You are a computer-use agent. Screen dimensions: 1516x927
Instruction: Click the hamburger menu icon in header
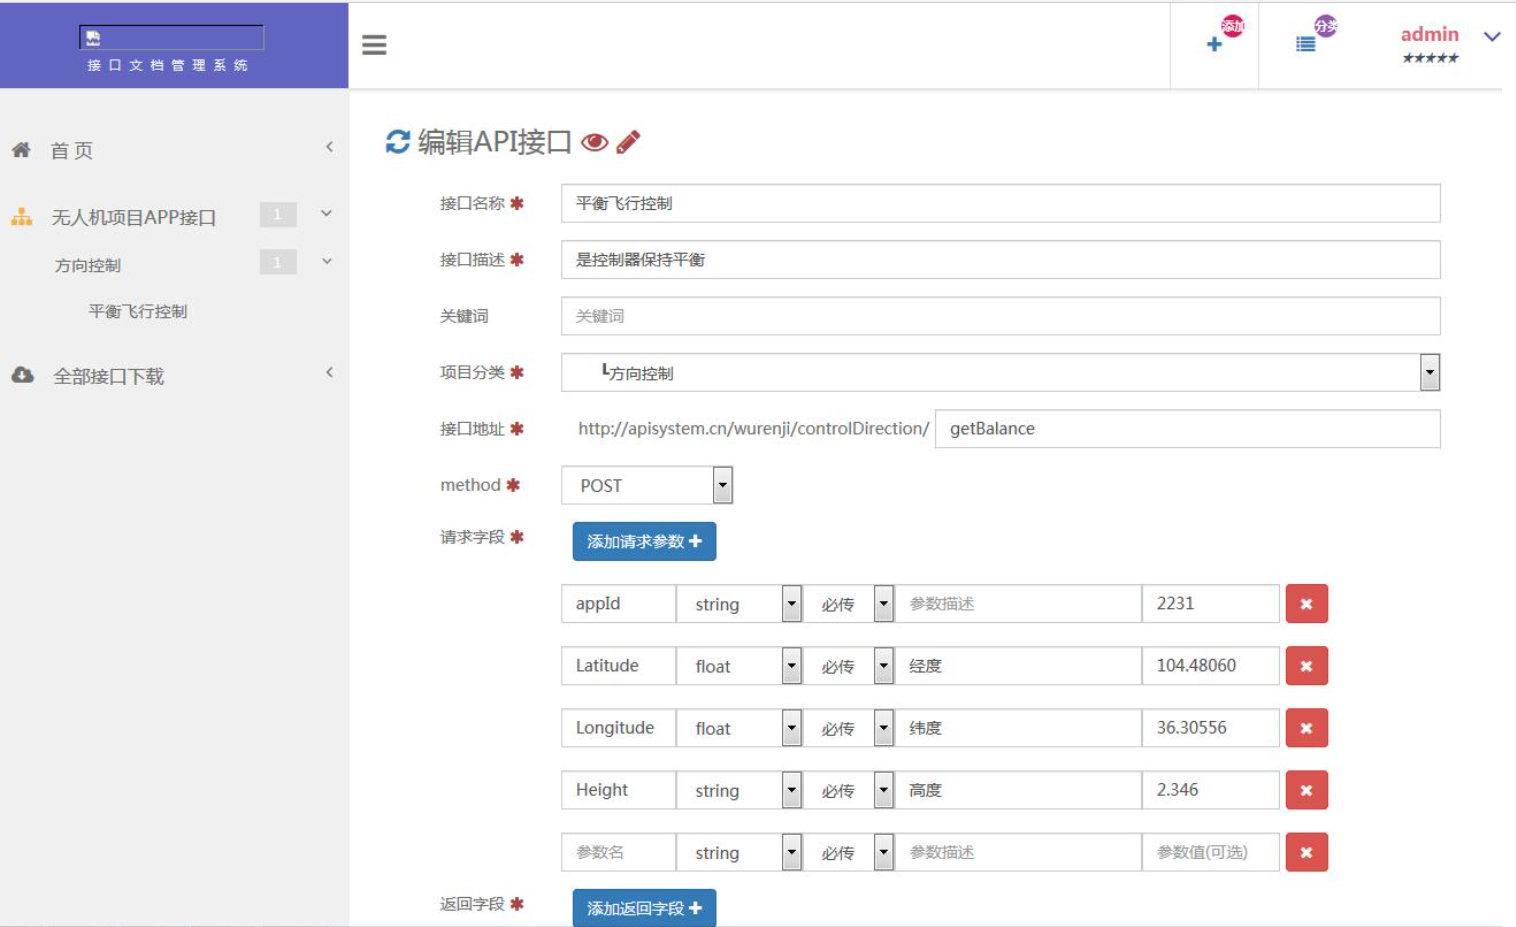tap(374, 45)
